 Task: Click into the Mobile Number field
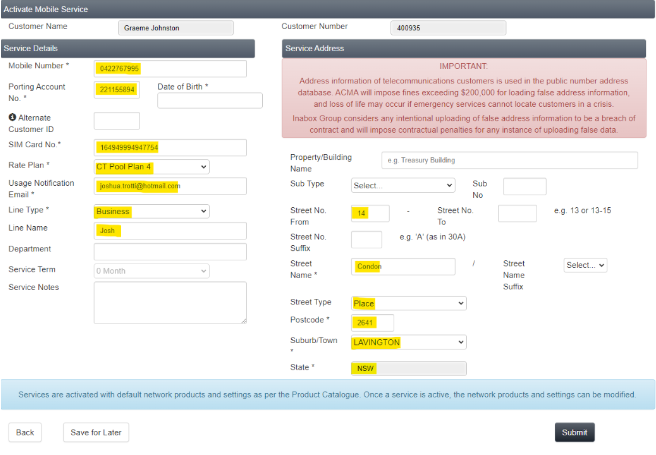click(x=169, y=69)
